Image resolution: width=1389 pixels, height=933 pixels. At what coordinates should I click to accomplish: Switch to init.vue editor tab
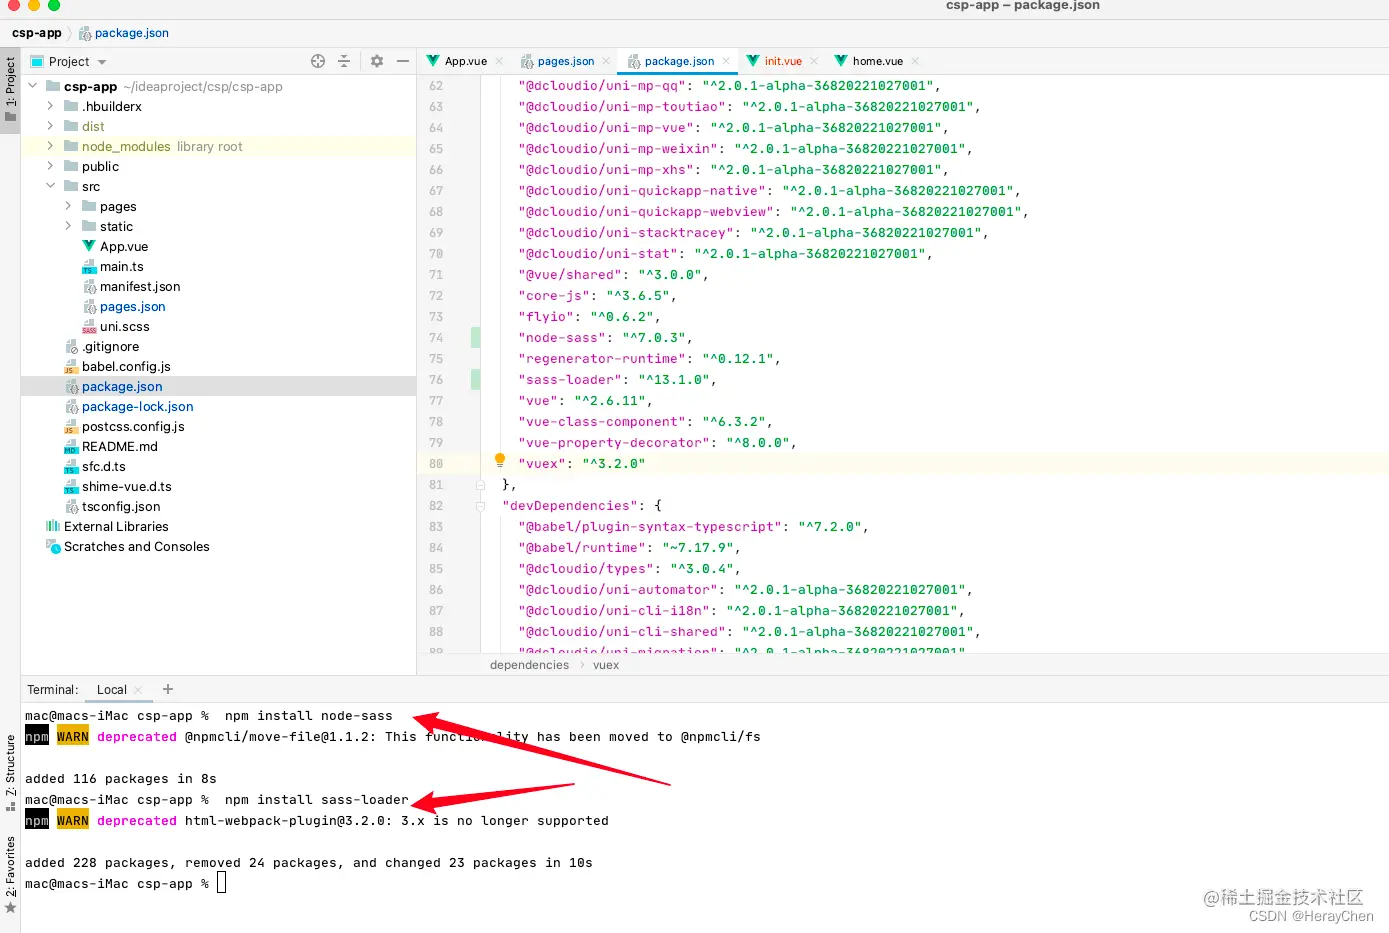(783, 61)
